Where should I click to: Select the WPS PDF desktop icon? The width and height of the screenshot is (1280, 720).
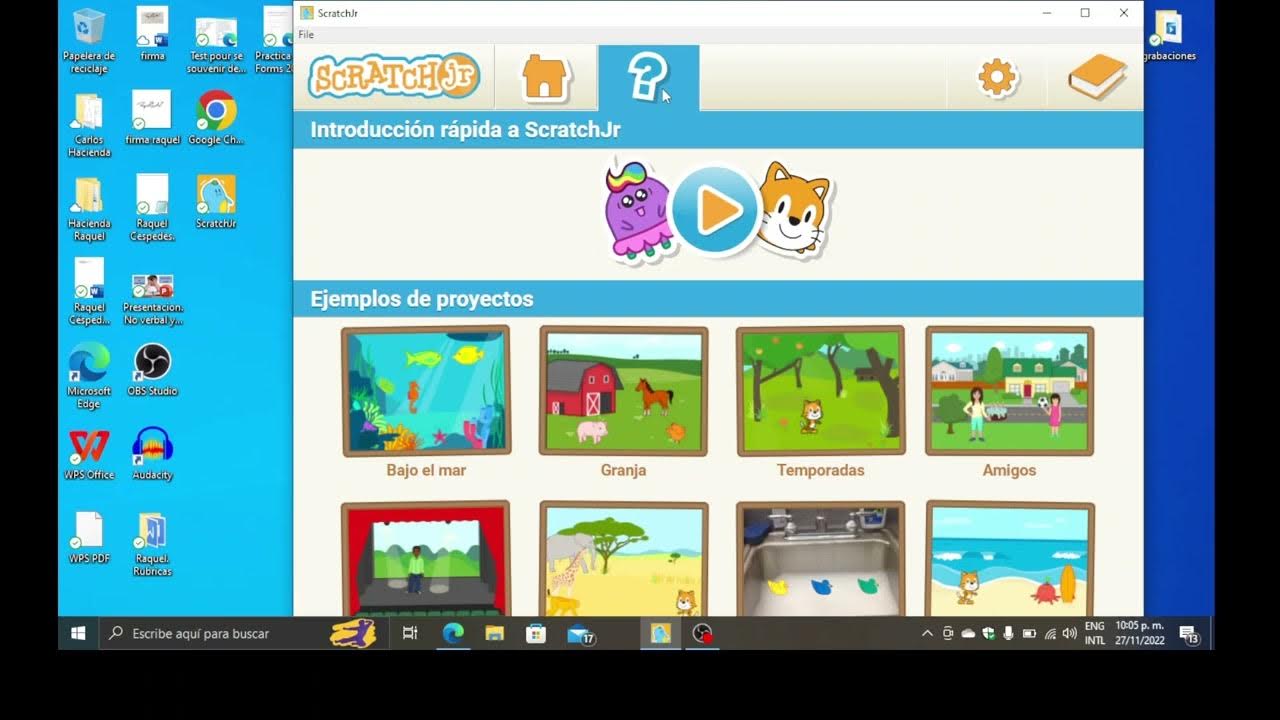click(x=89, y=538)
